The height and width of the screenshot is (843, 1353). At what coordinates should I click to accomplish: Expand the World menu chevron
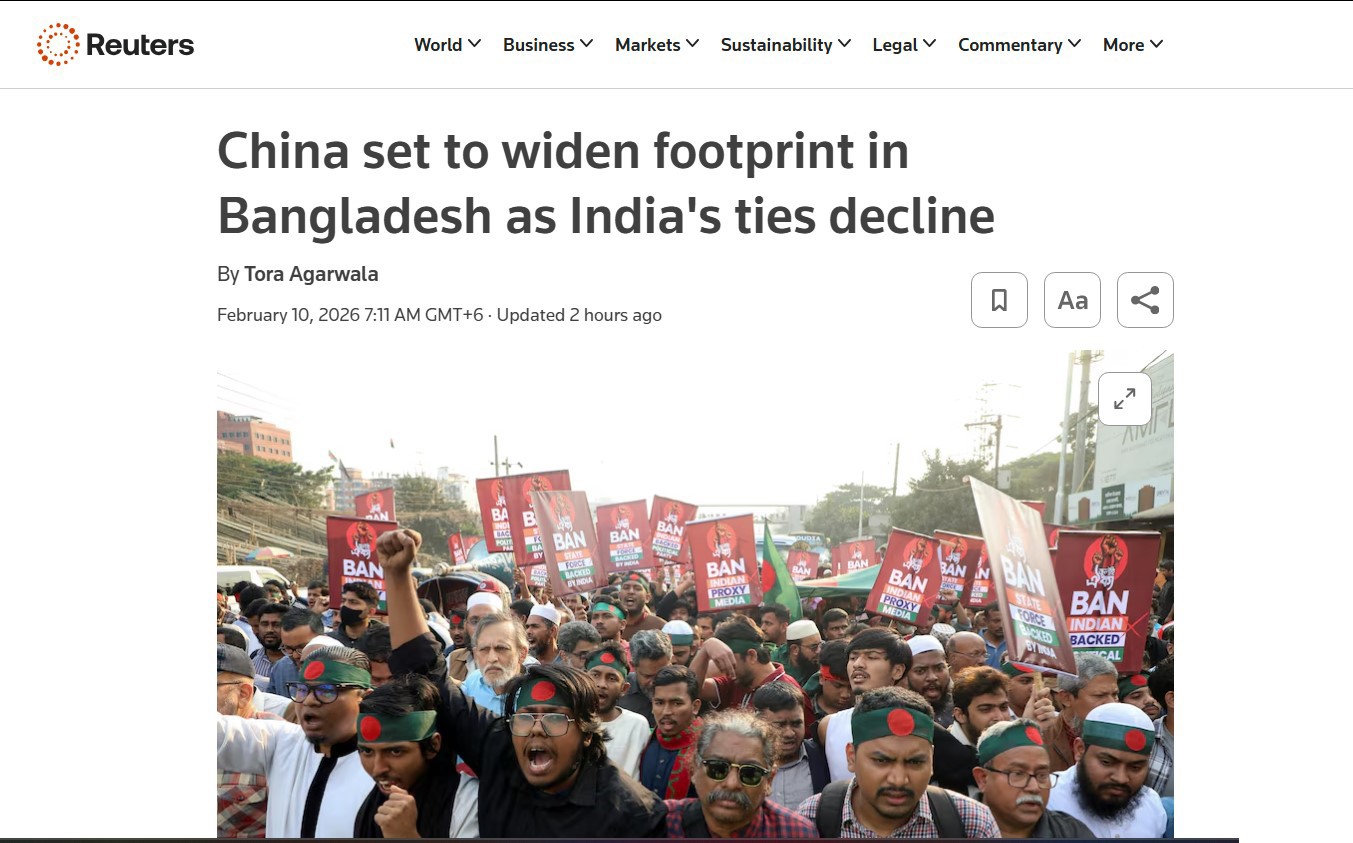tap(474, 44)
